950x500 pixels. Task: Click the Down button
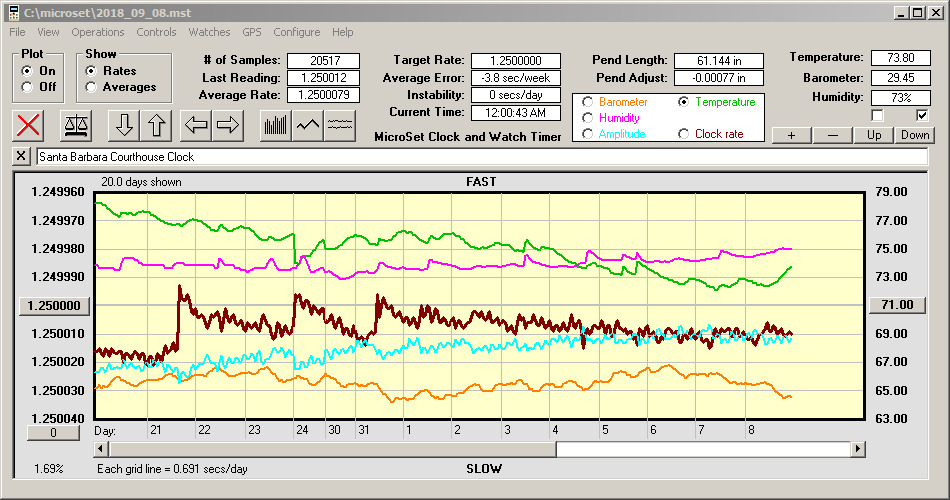click(915, 135)
